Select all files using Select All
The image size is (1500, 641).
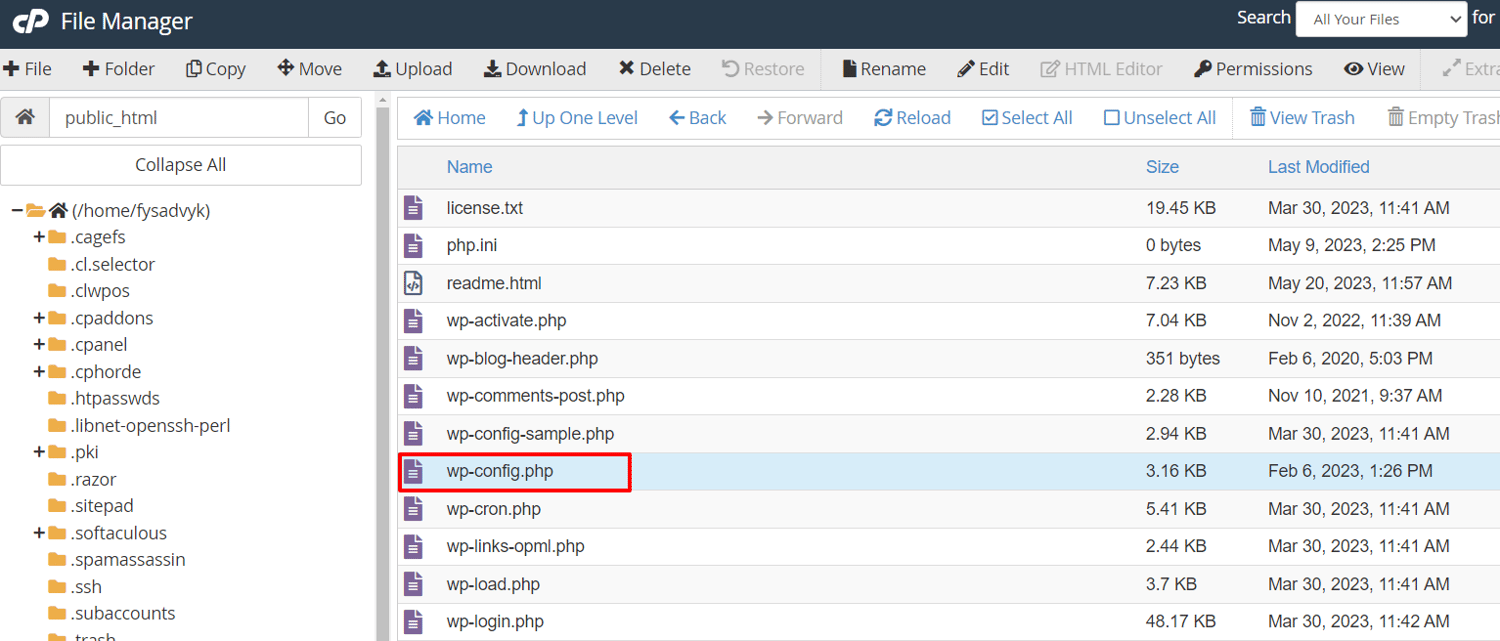pyautogui.click(x=1026, y=117)
